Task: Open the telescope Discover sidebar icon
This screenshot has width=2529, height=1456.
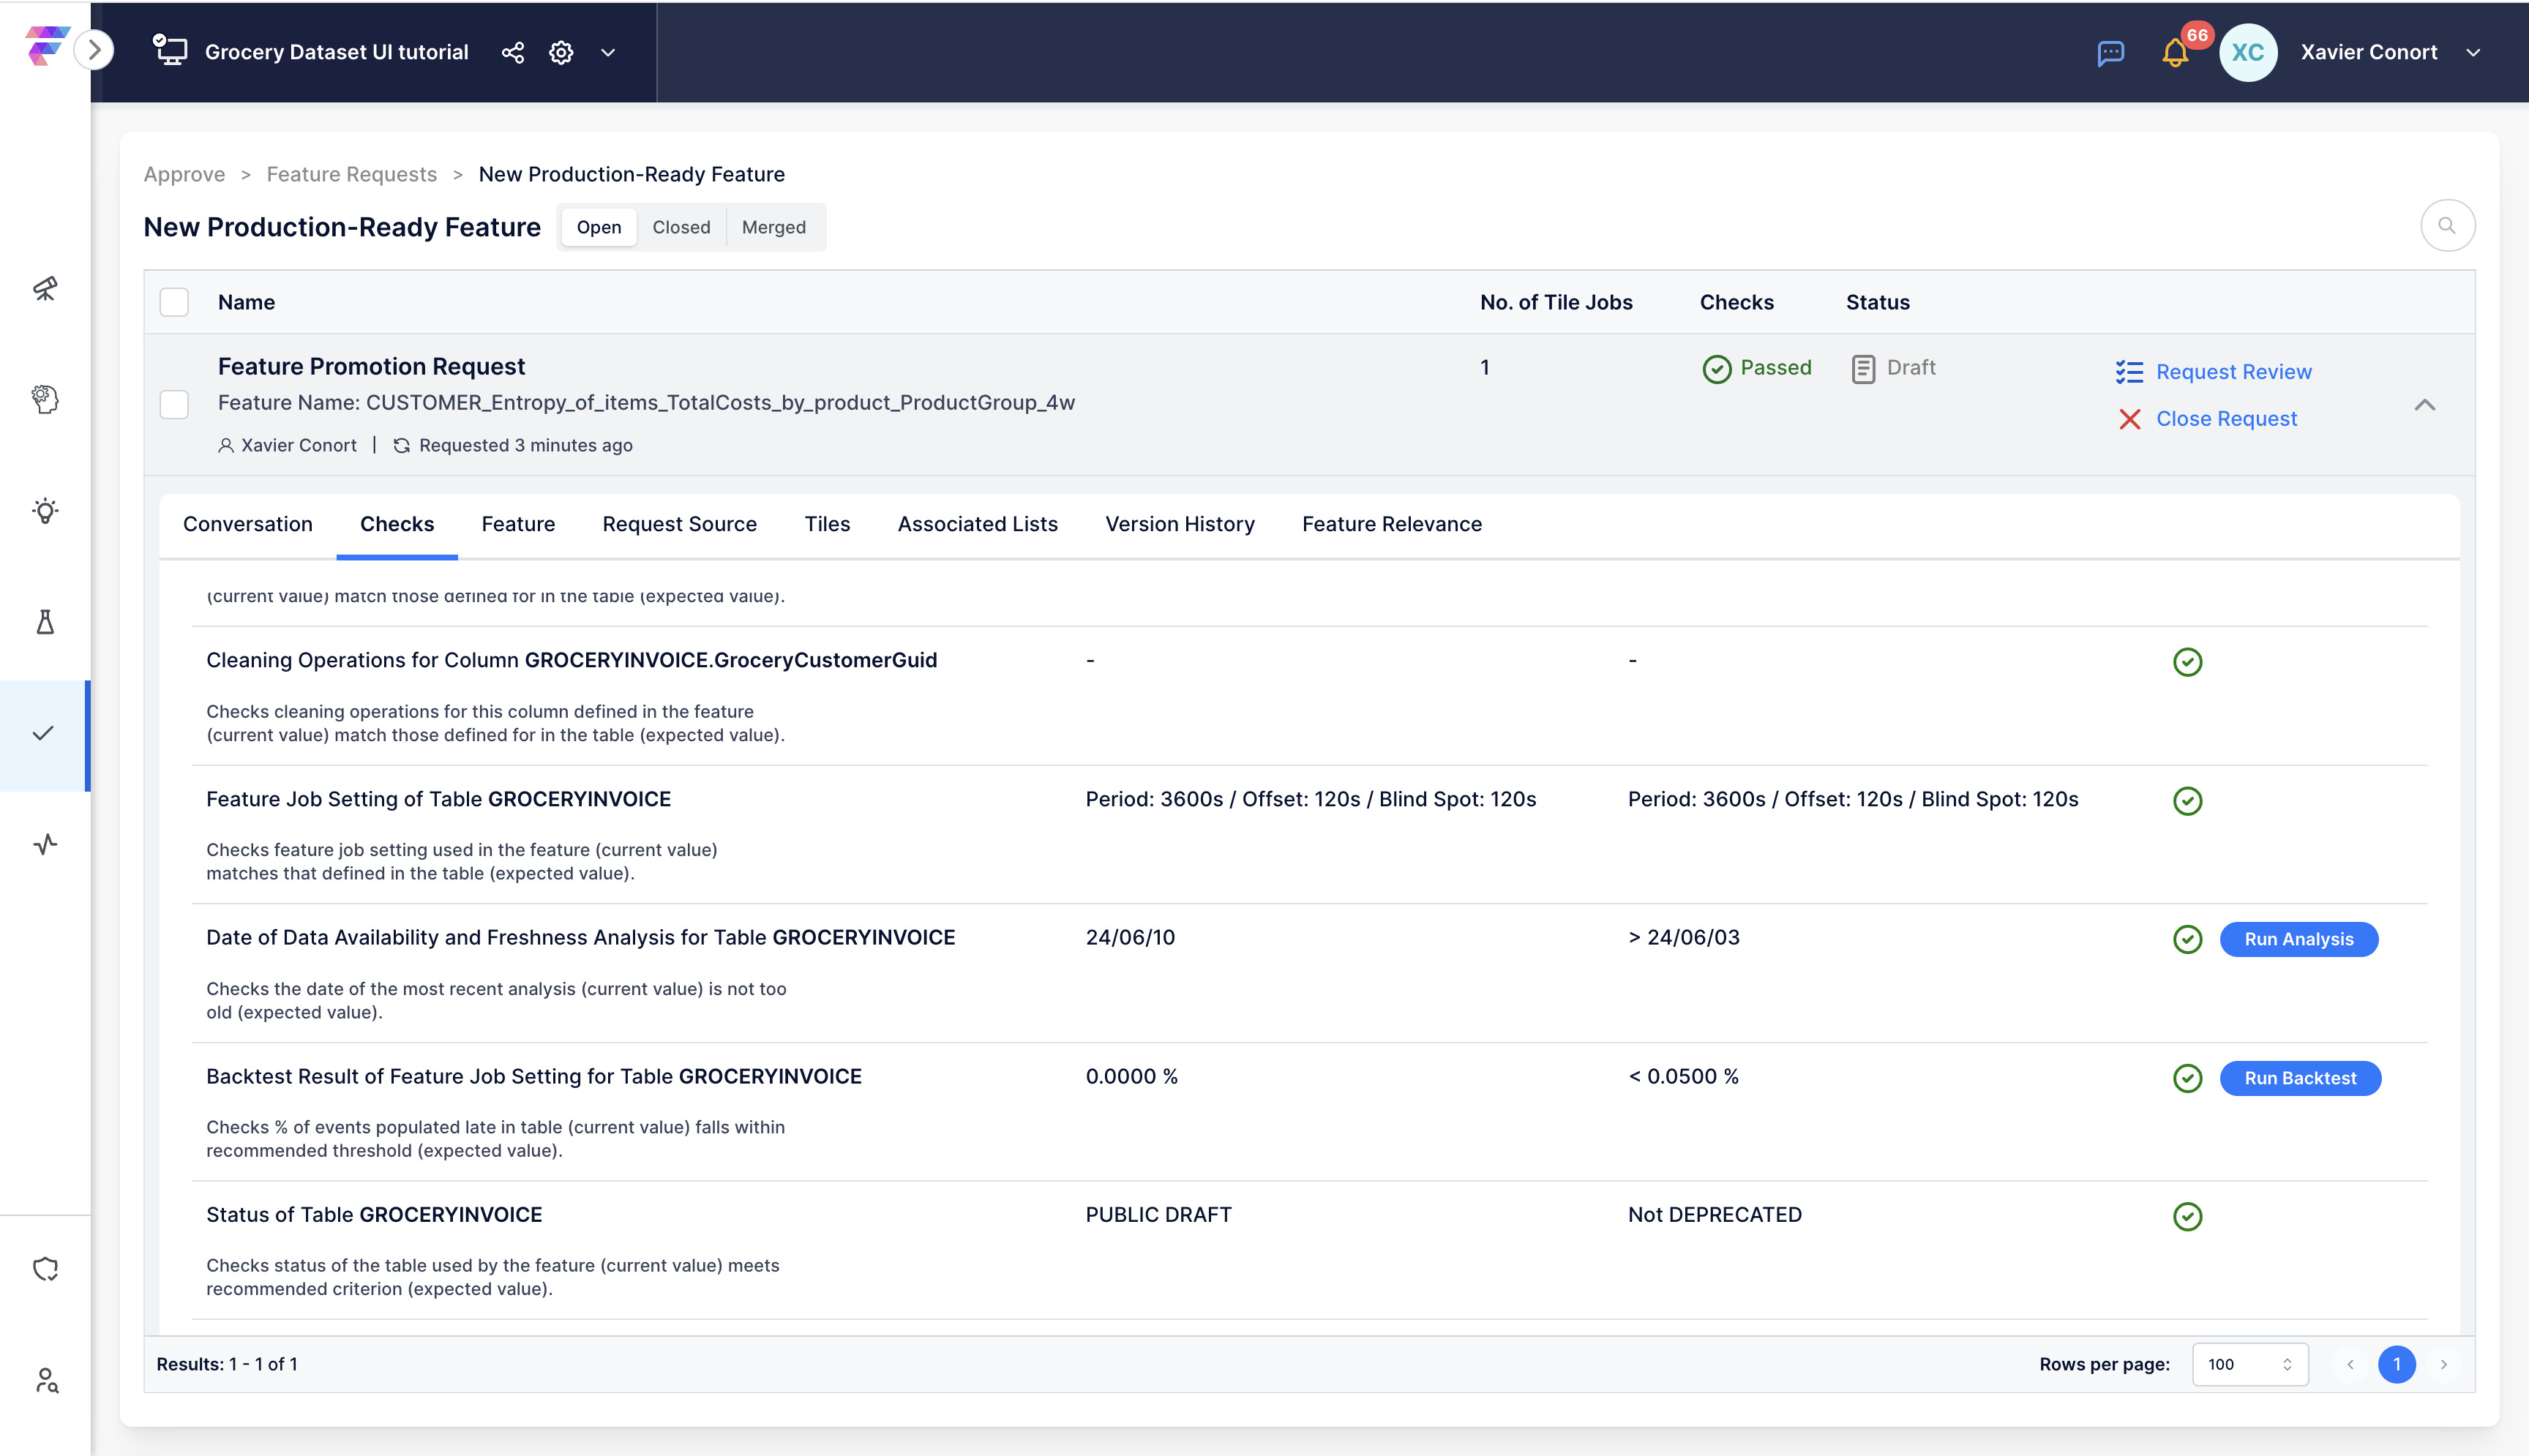Action: coord(45,289)
